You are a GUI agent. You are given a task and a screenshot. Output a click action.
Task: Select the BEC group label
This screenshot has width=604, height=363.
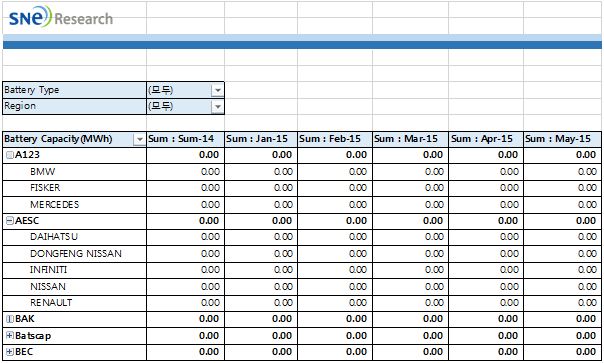(x=24, y=351)
